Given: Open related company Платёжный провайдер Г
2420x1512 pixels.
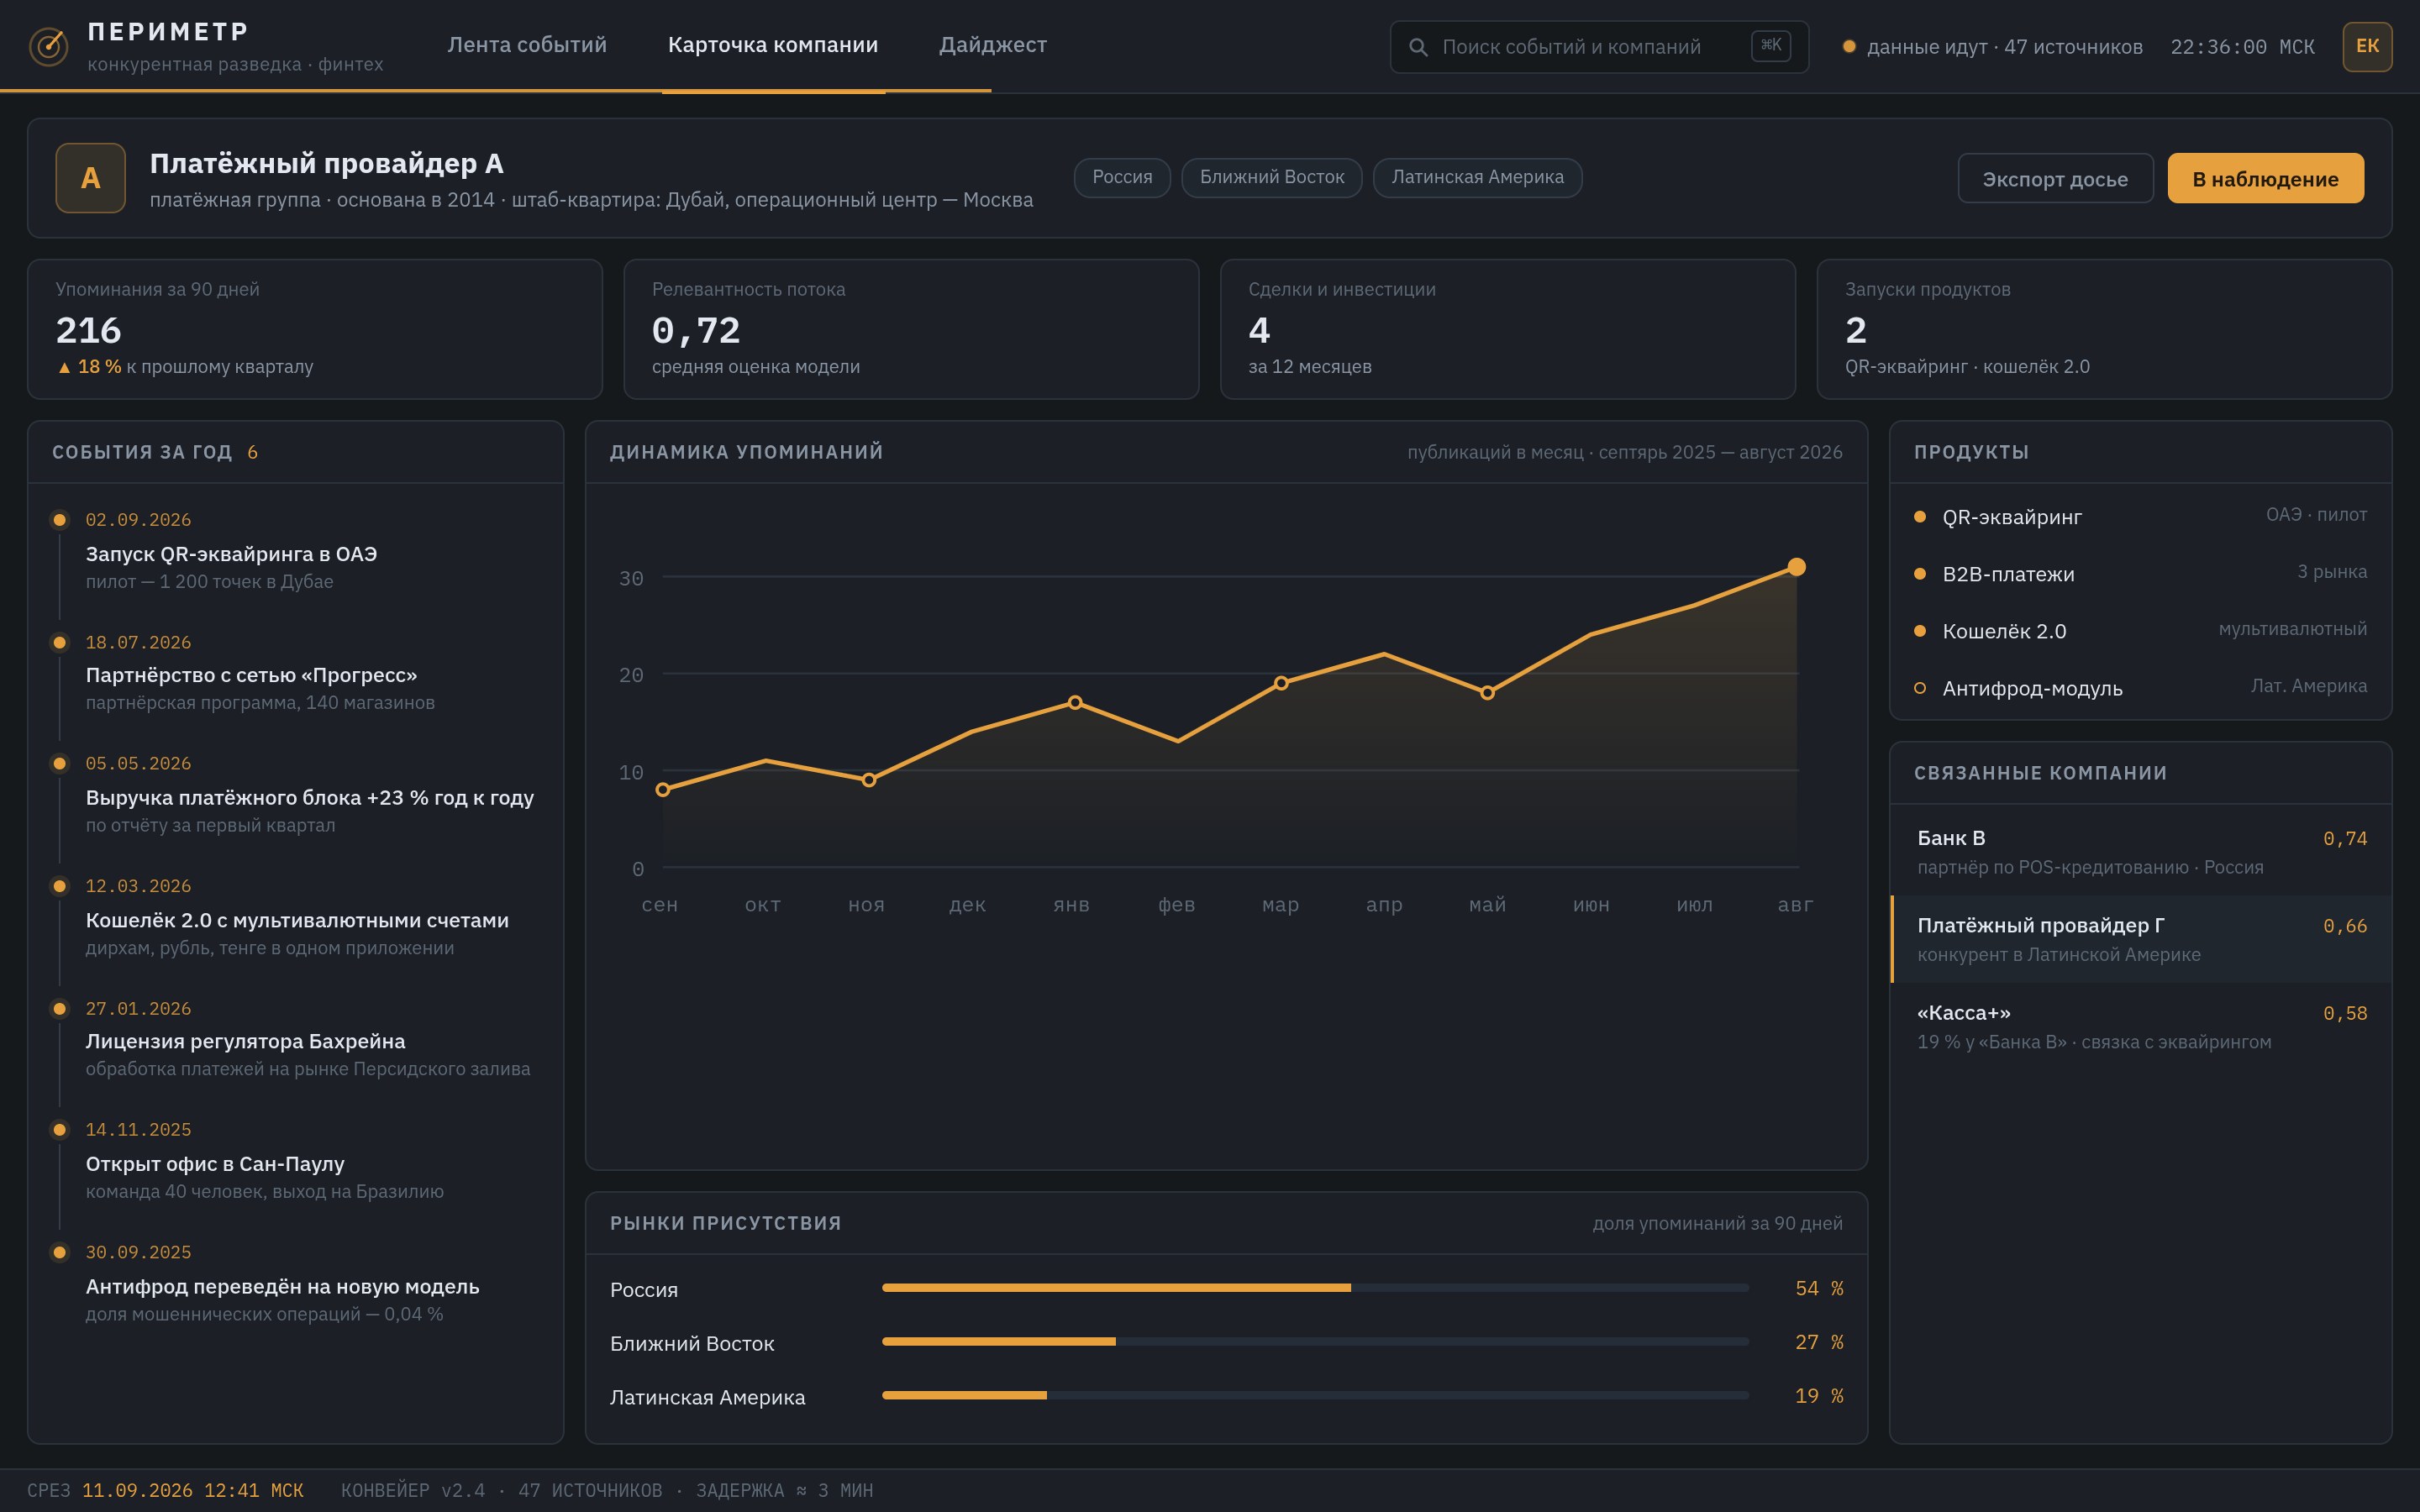Looking at the screenshot, I should click(2141, 939).
